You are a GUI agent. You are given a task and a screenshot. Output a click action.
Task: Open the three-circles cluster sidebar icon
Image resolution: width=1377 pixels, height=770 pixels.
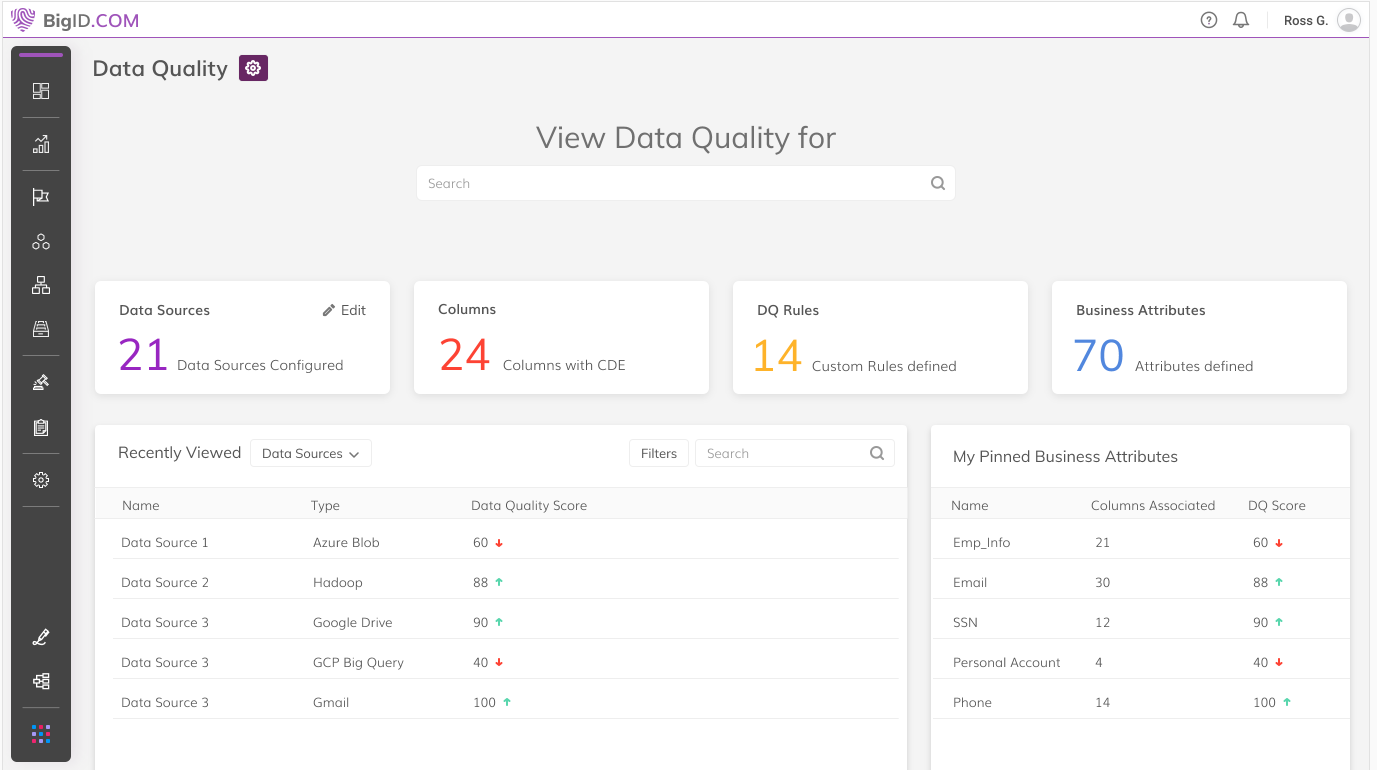41,242
